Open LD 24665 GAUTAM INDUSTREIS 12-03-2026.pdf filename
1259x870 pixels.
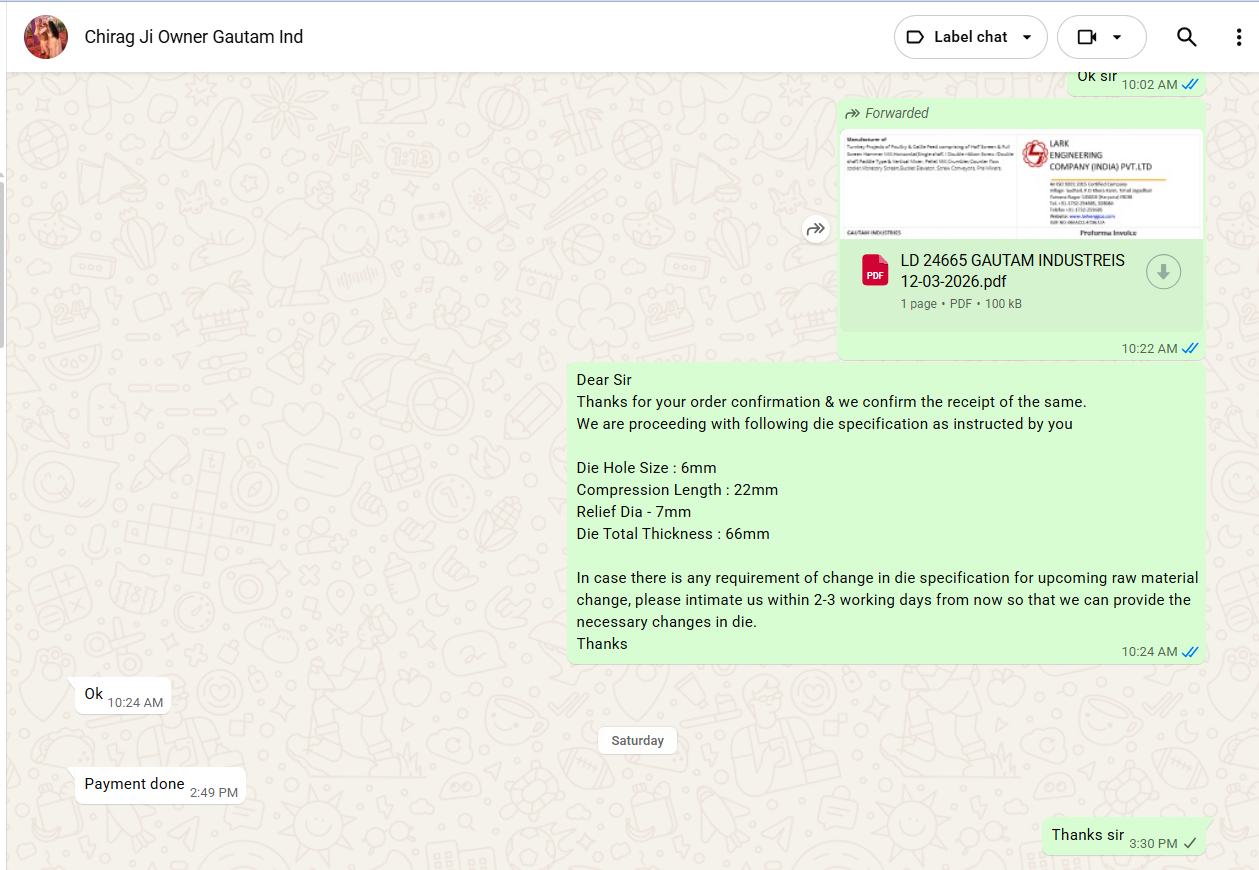click(1012, 271)
